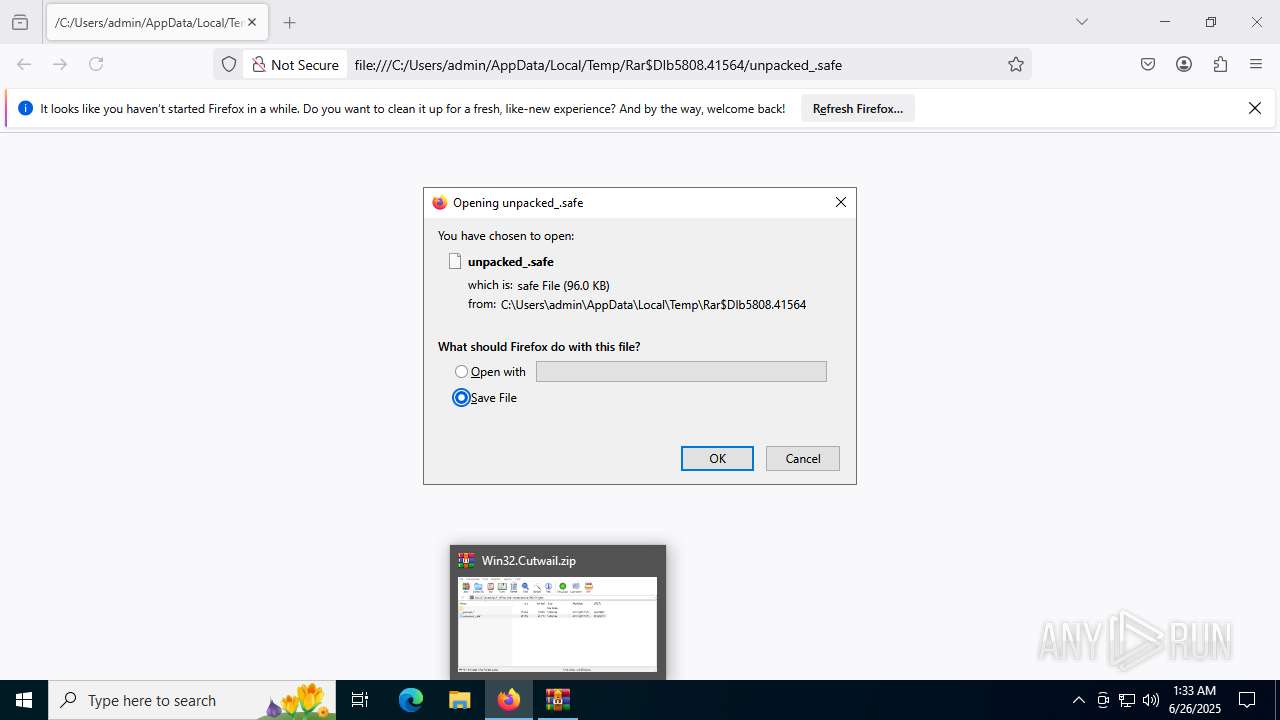Viewport: 1280px width, 720px height.
Task: Open the Open with application dropdown
Action: coord(681,372)
